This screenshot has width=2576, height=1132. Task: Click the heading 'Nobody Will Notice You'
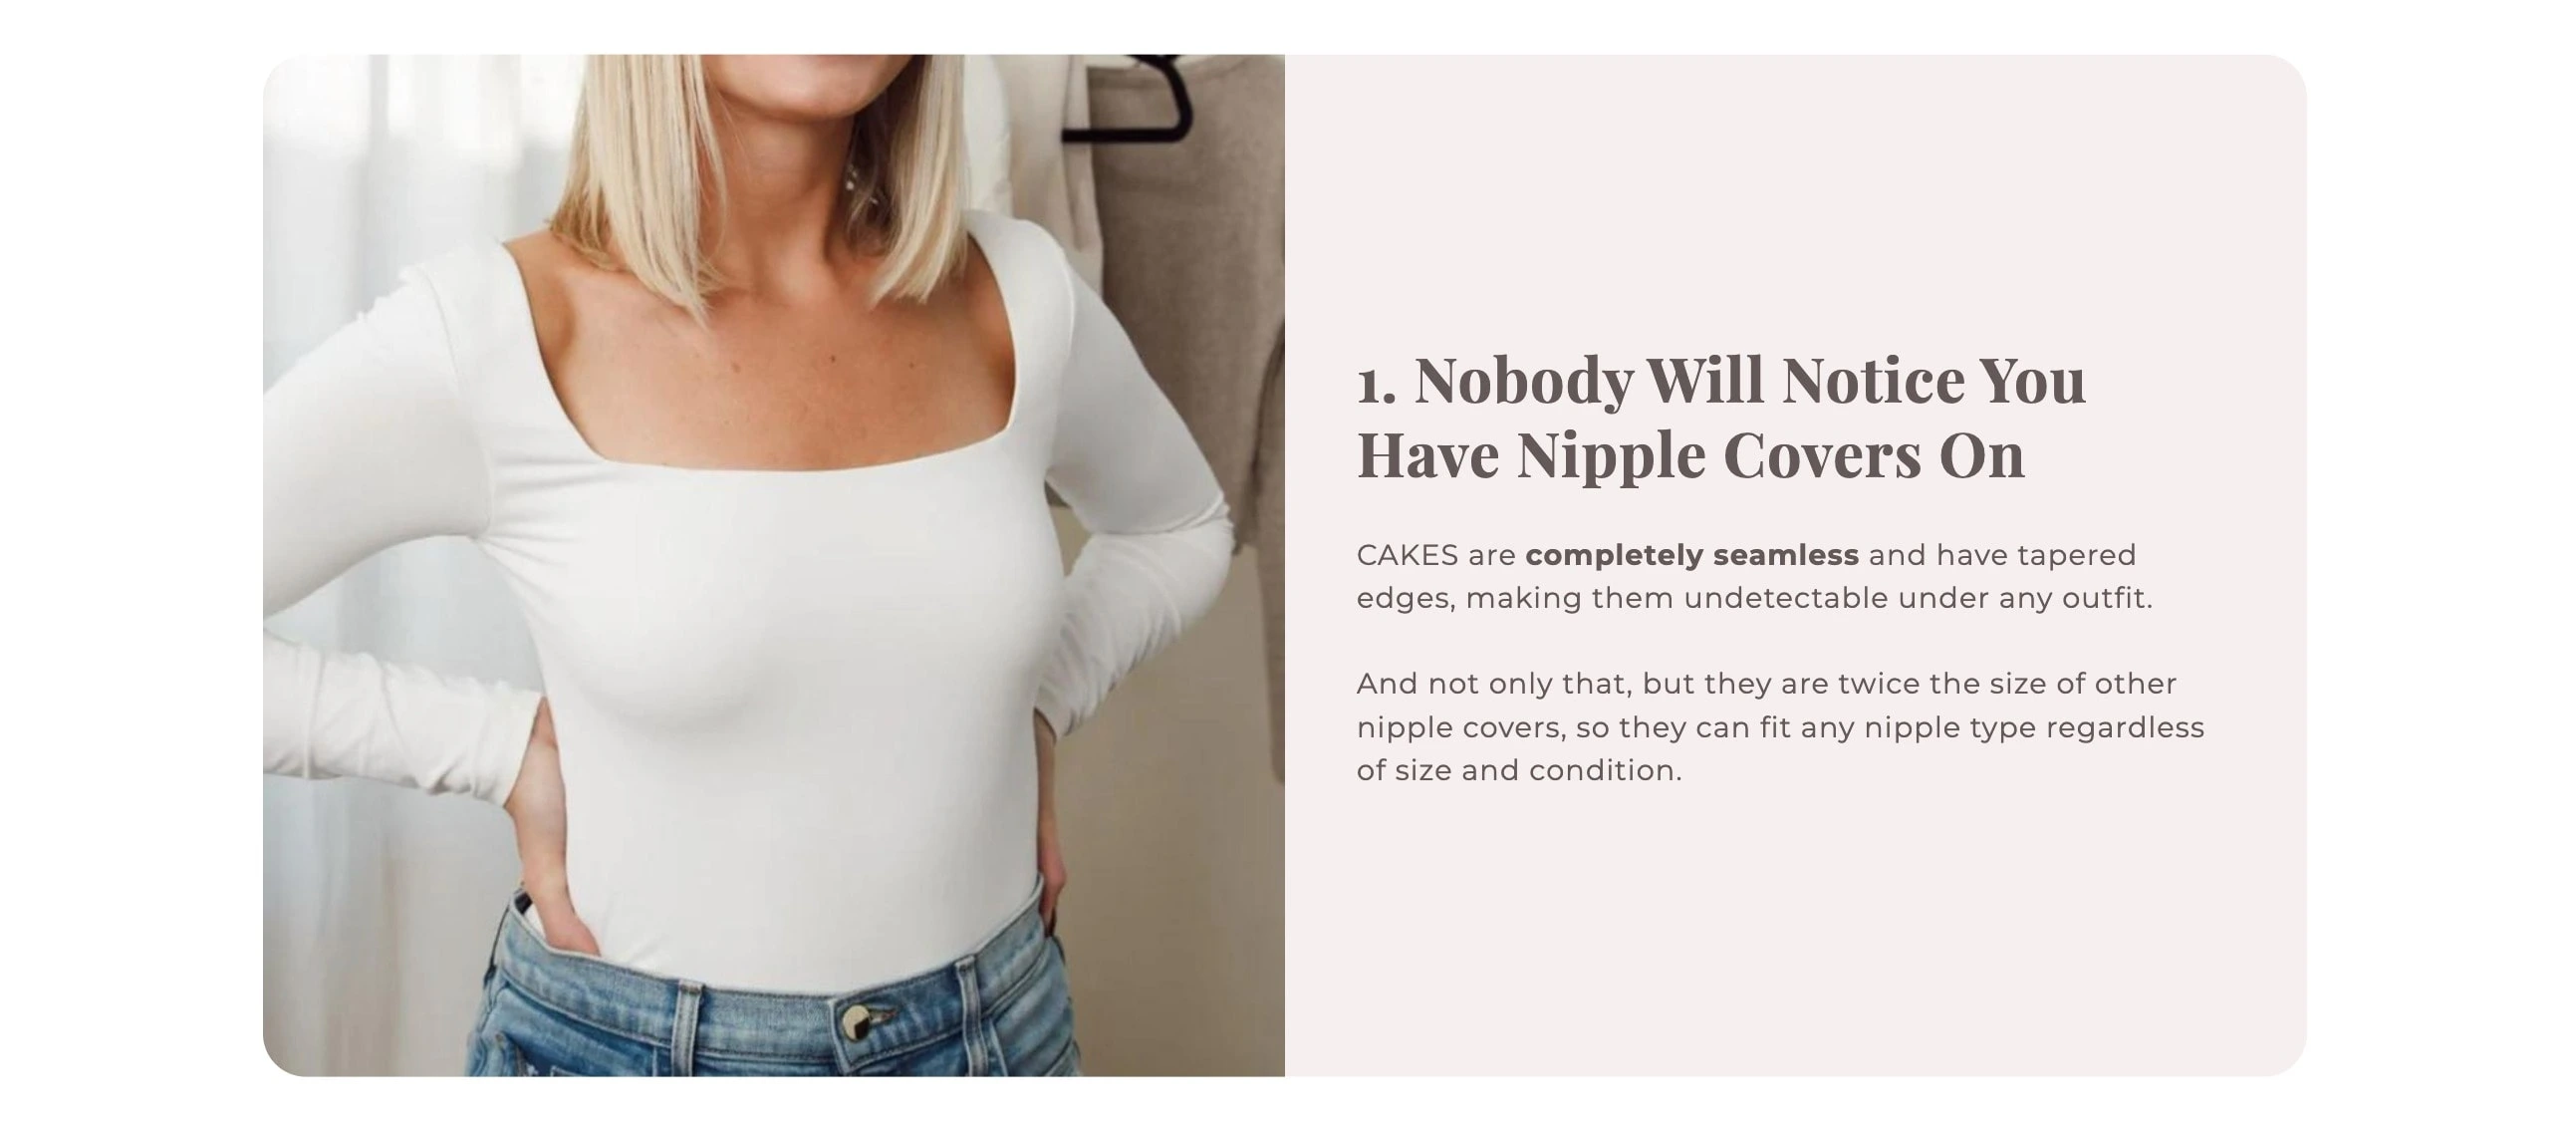tap(1750, 380)
